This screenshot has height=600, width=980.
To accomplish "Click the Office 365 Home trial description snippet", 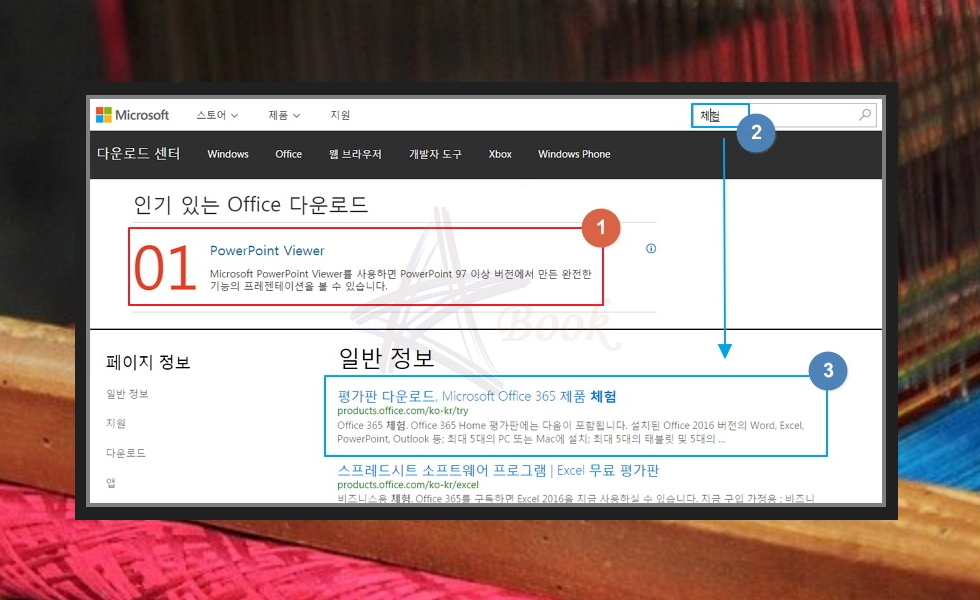I will tap(571, 432).
